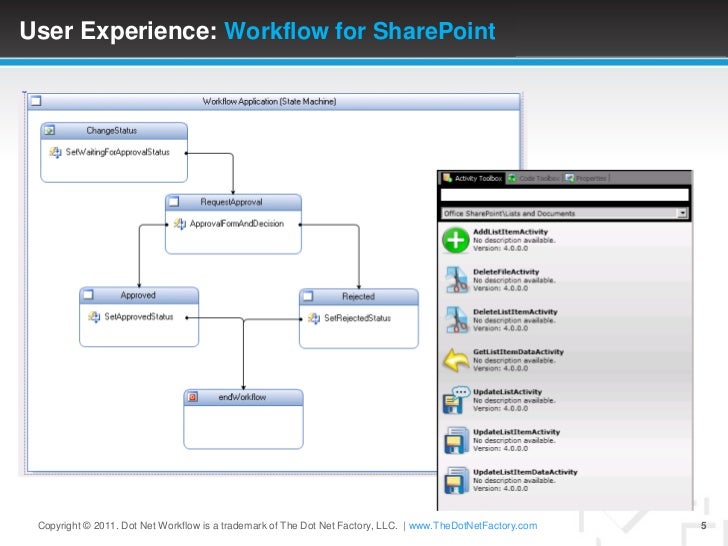Click the Workflow Application (State Machine) title
The width and height of the screenshot is (728, 546).
tap(269, 101)
